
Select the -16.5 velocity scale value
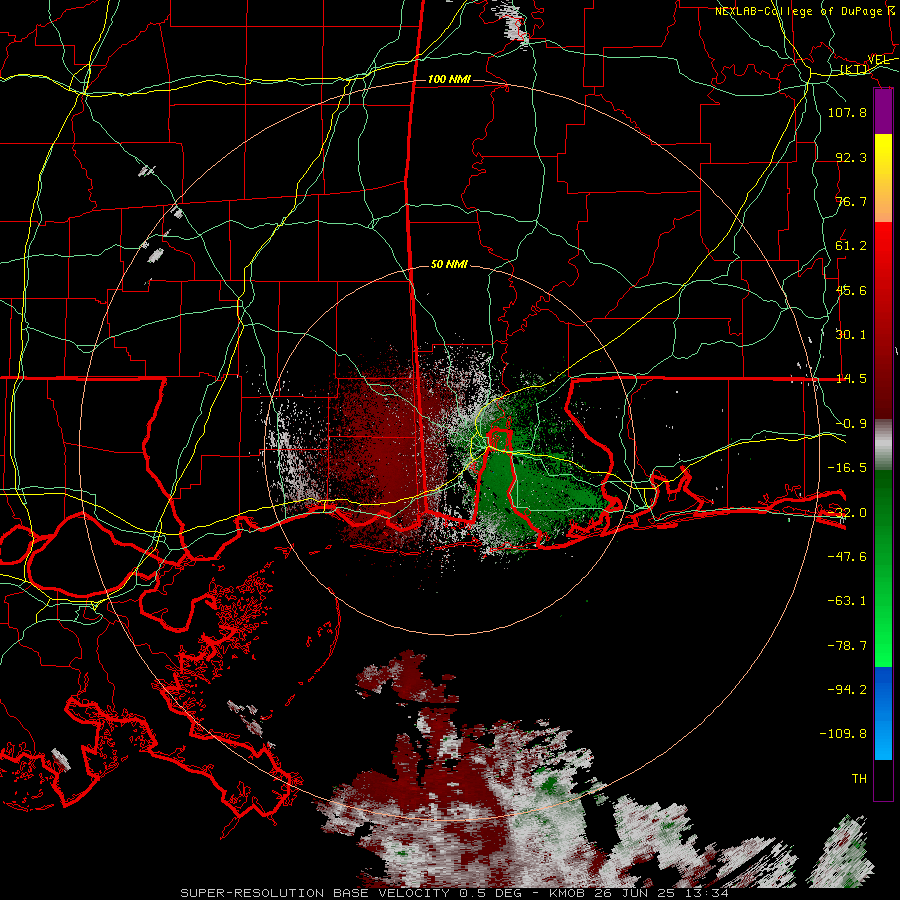847,468
